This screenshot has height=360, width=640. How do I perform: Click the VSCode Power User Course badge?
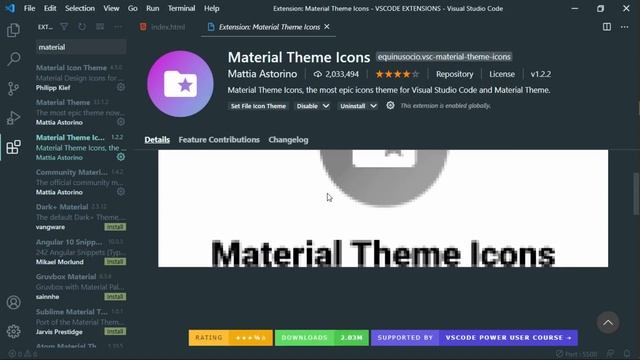point(474,338)
